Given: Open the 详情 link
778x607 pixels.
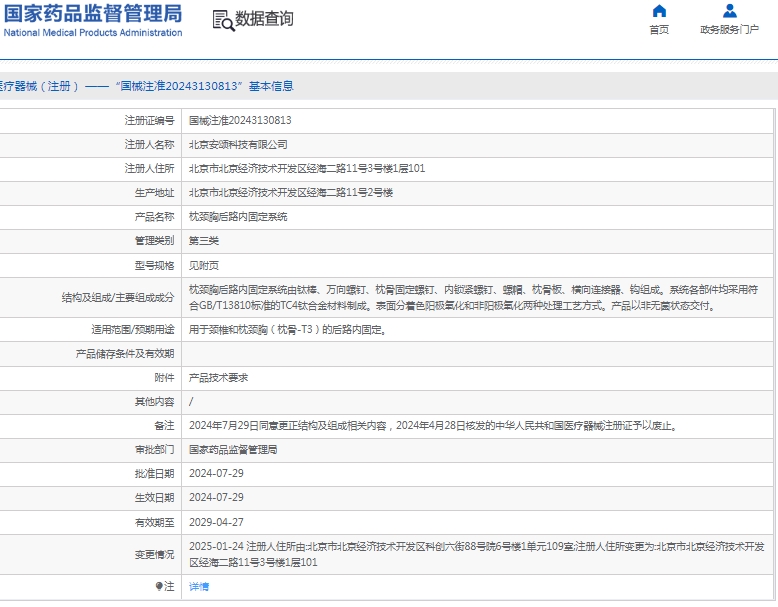Looking at the screenshot, I should (199, 587).
